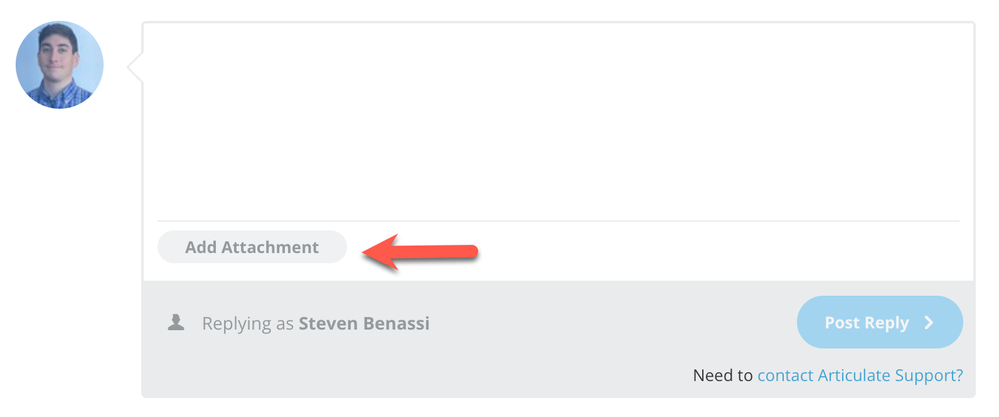Click the word "Attachment" on the pill button
Screen dimensions: 999x417
coord(270,247)
